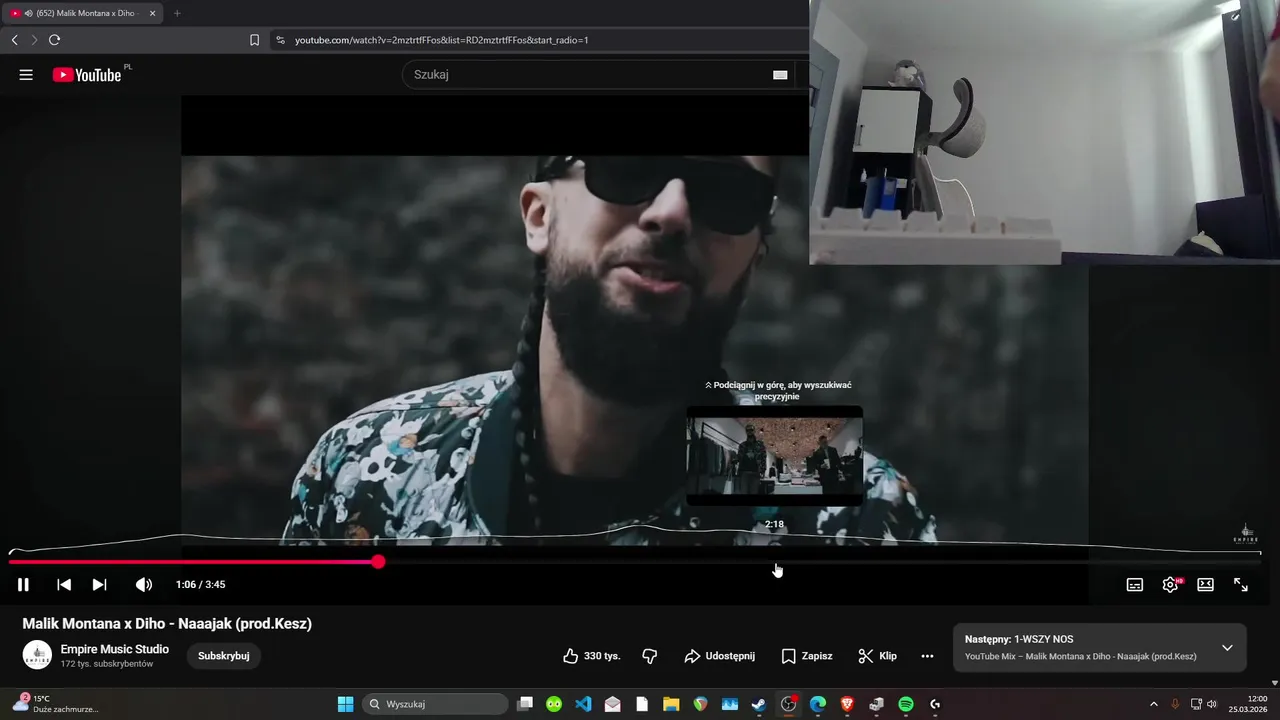Click the 2:18 preview thumbnail
Viewport: 1280px width, 720px height.
[774, 456]
